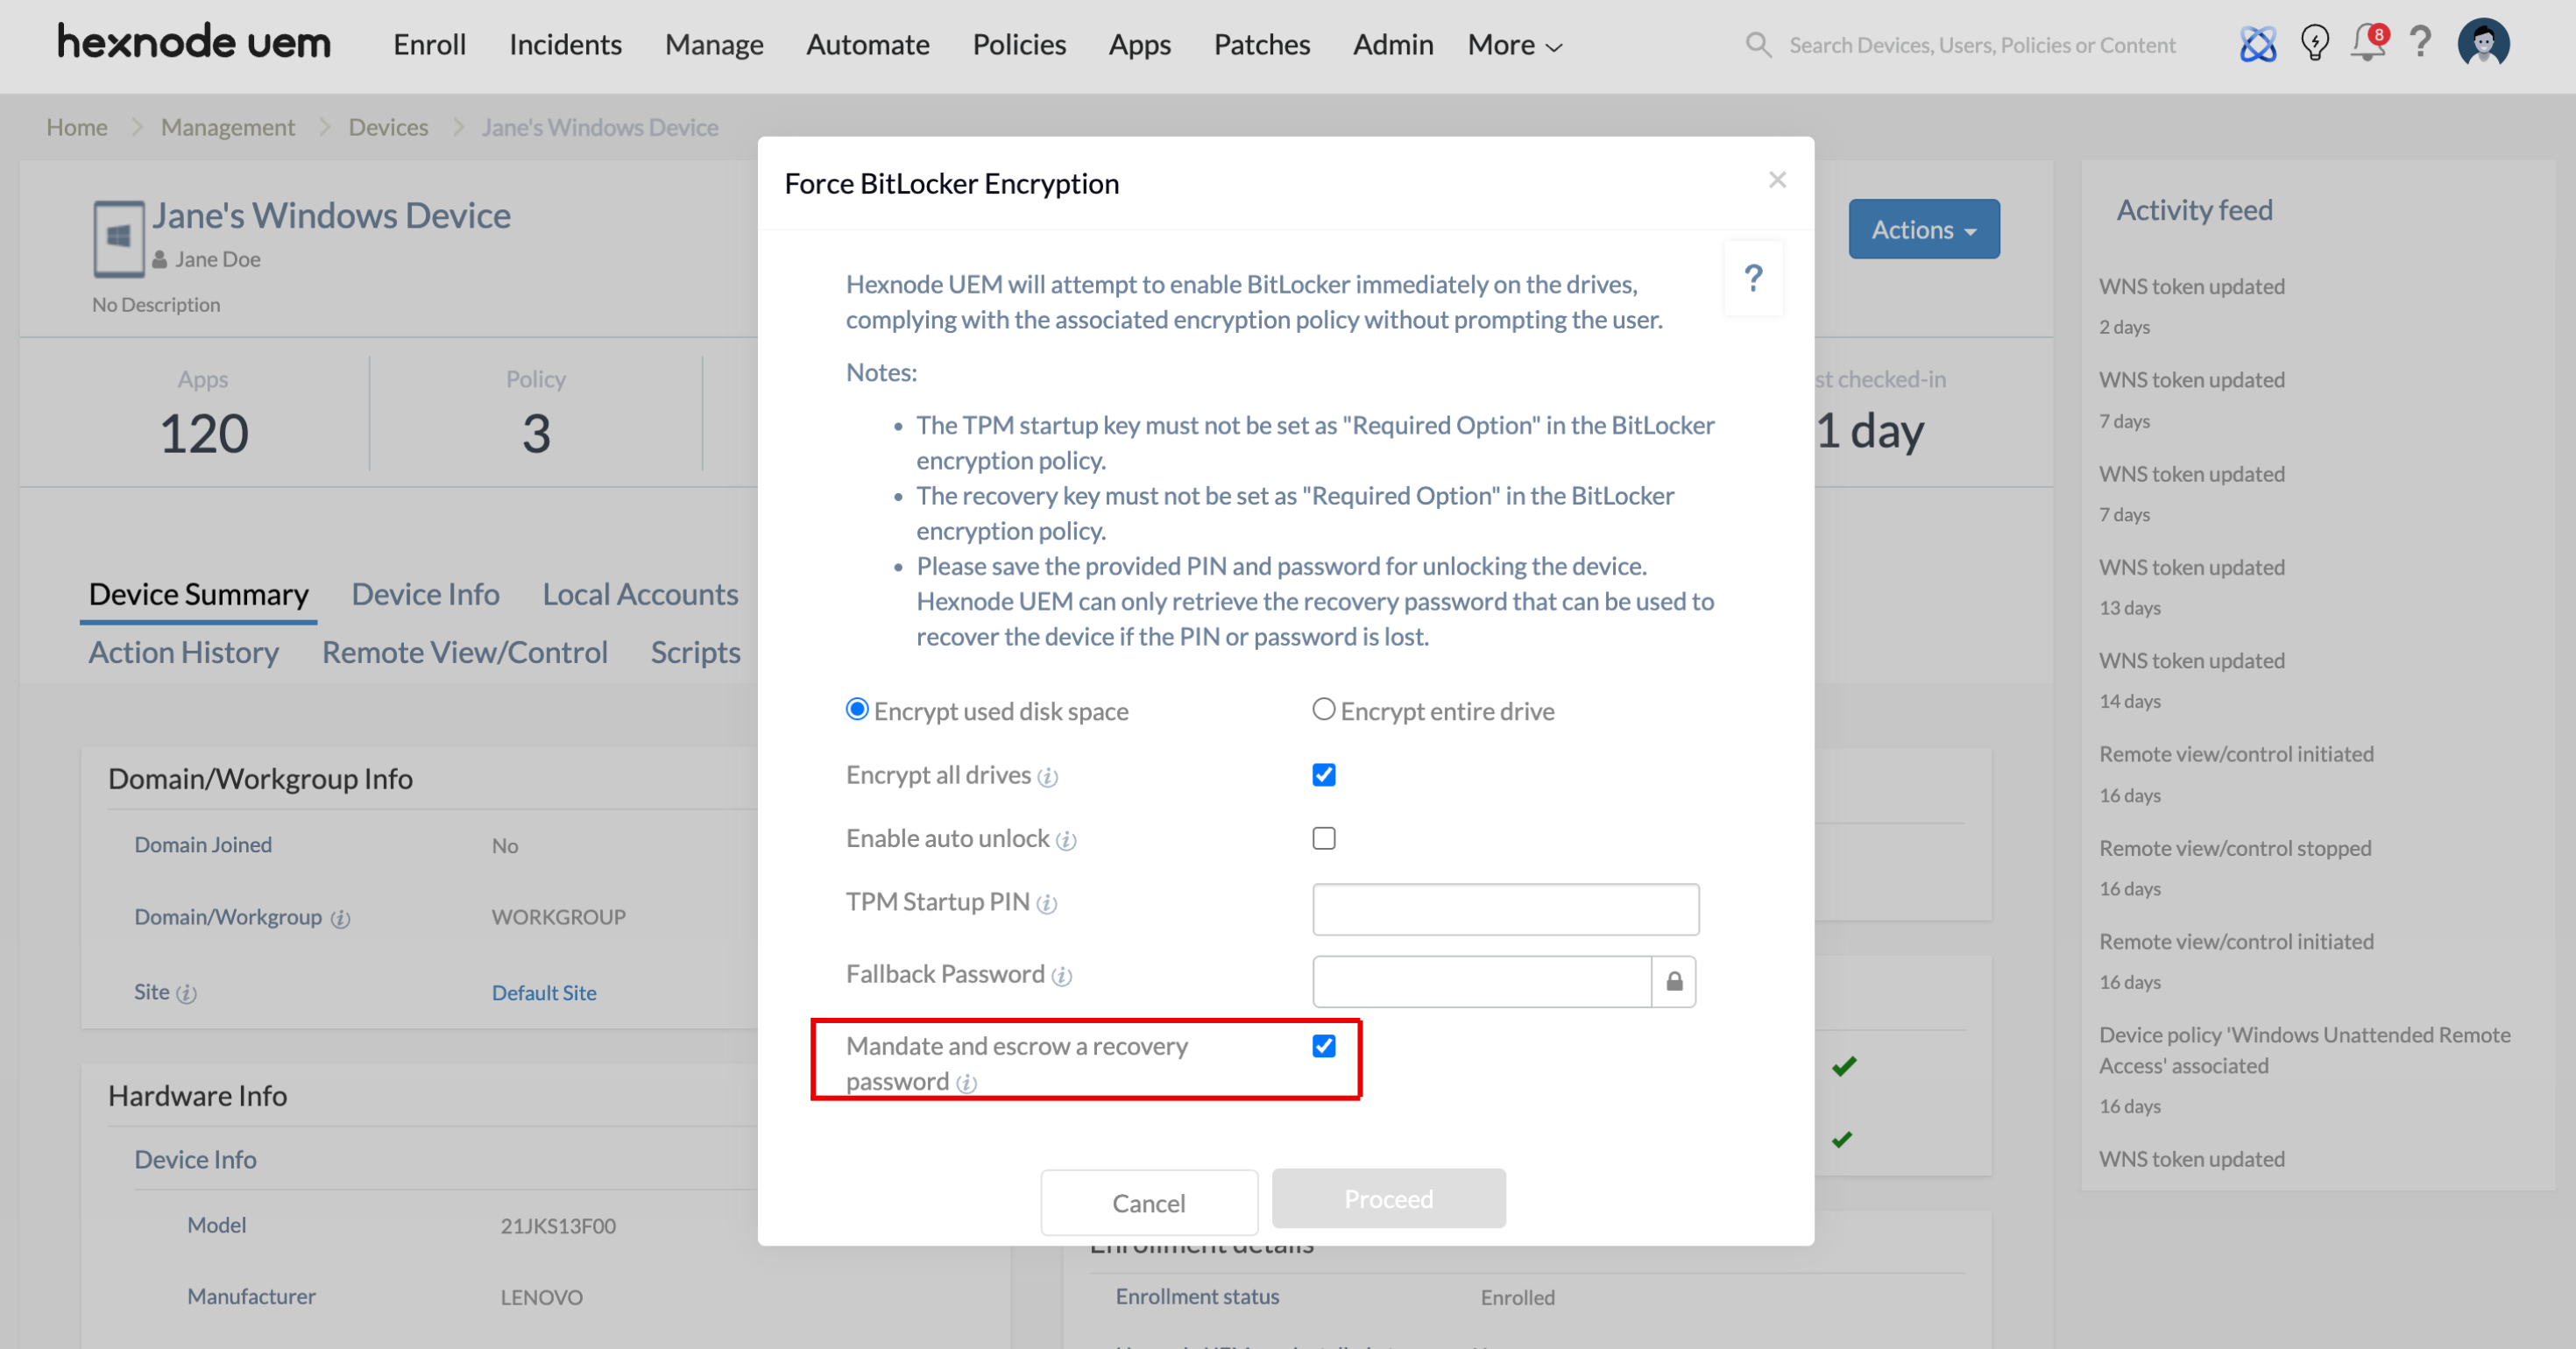The width and height of the screenshot is (2576, 1349).
Task: Show info for Mandate and escrow recovery password
Action: pyautogui.click(x=966, y=1083)
